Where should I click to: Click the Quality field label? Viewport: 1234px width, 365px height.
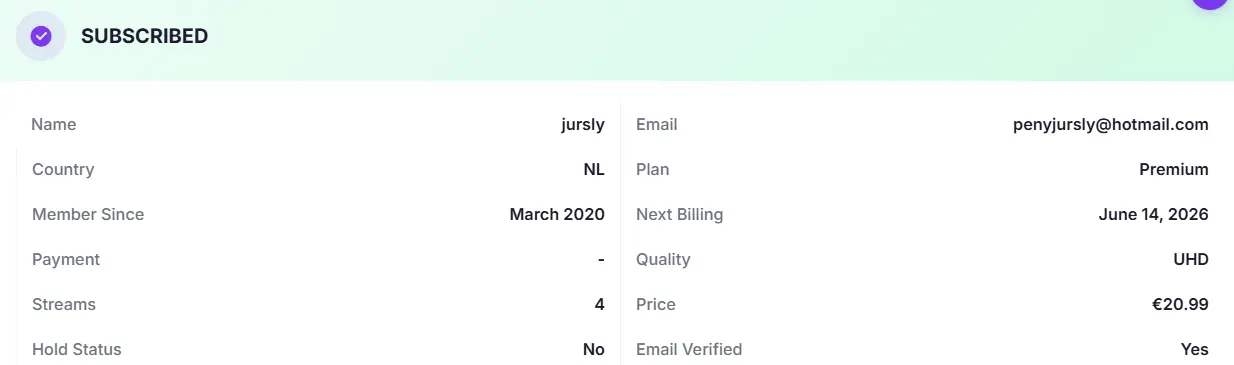[x=663, y=259]
